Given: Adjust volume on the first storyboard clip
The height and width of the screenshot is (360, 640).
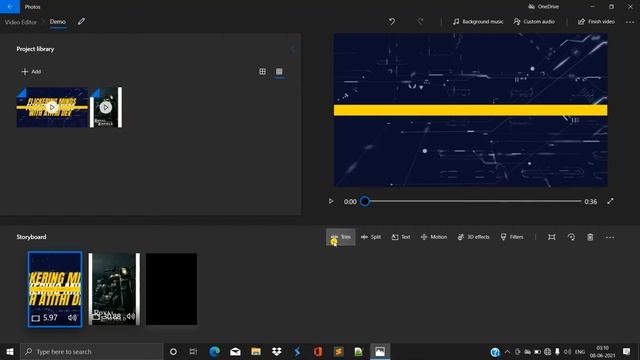Looking at the screenshot, I should [x=73, y=318].
